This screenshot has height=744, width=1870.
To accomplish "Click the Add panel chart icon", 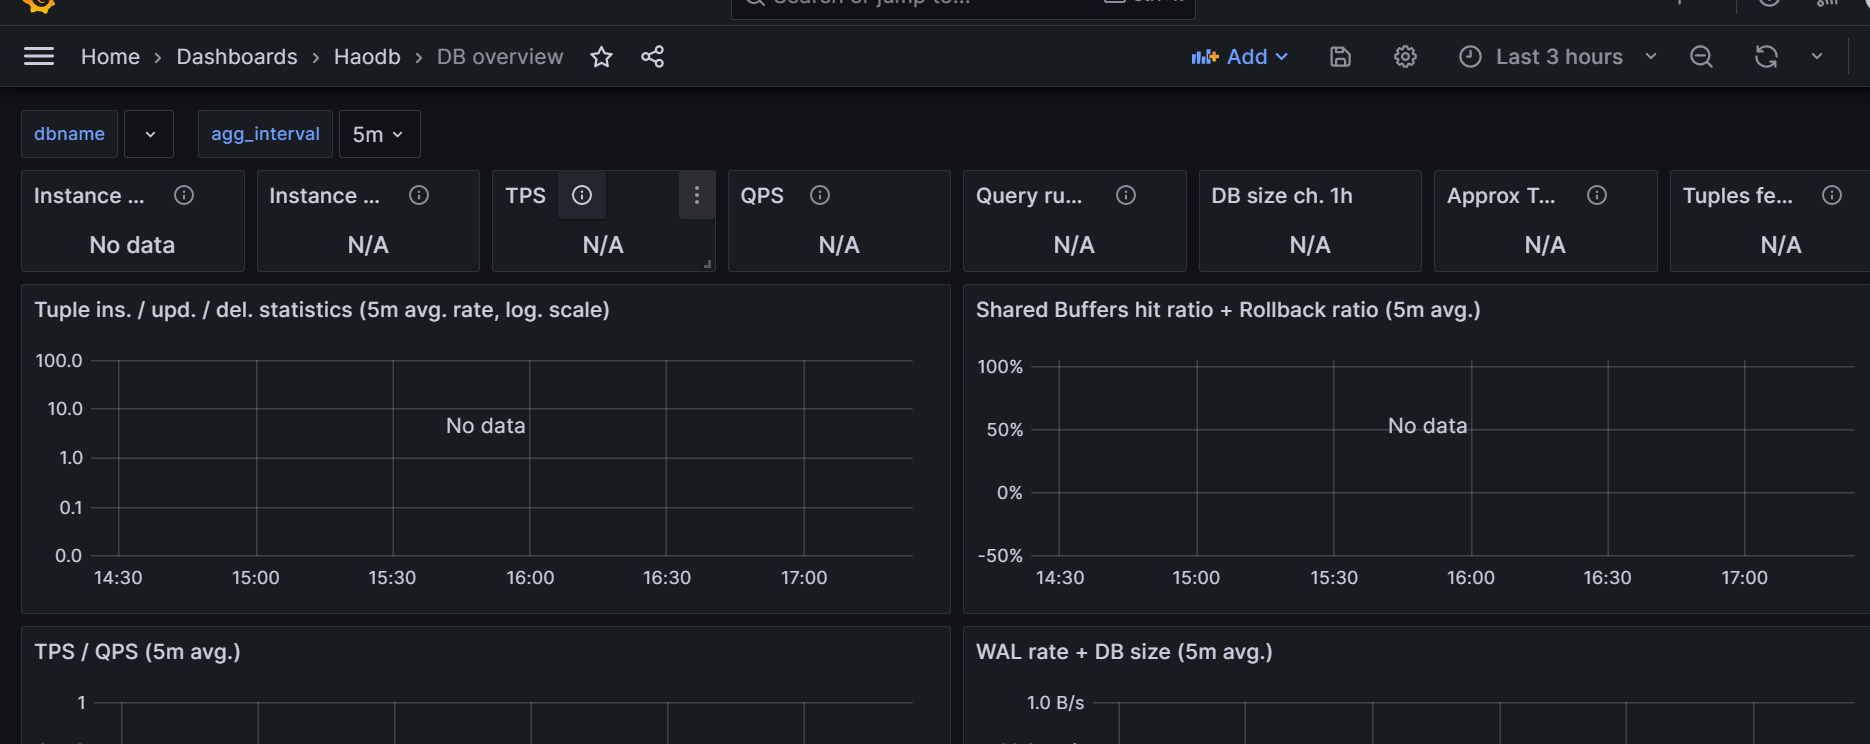I will click(1204, 57).
